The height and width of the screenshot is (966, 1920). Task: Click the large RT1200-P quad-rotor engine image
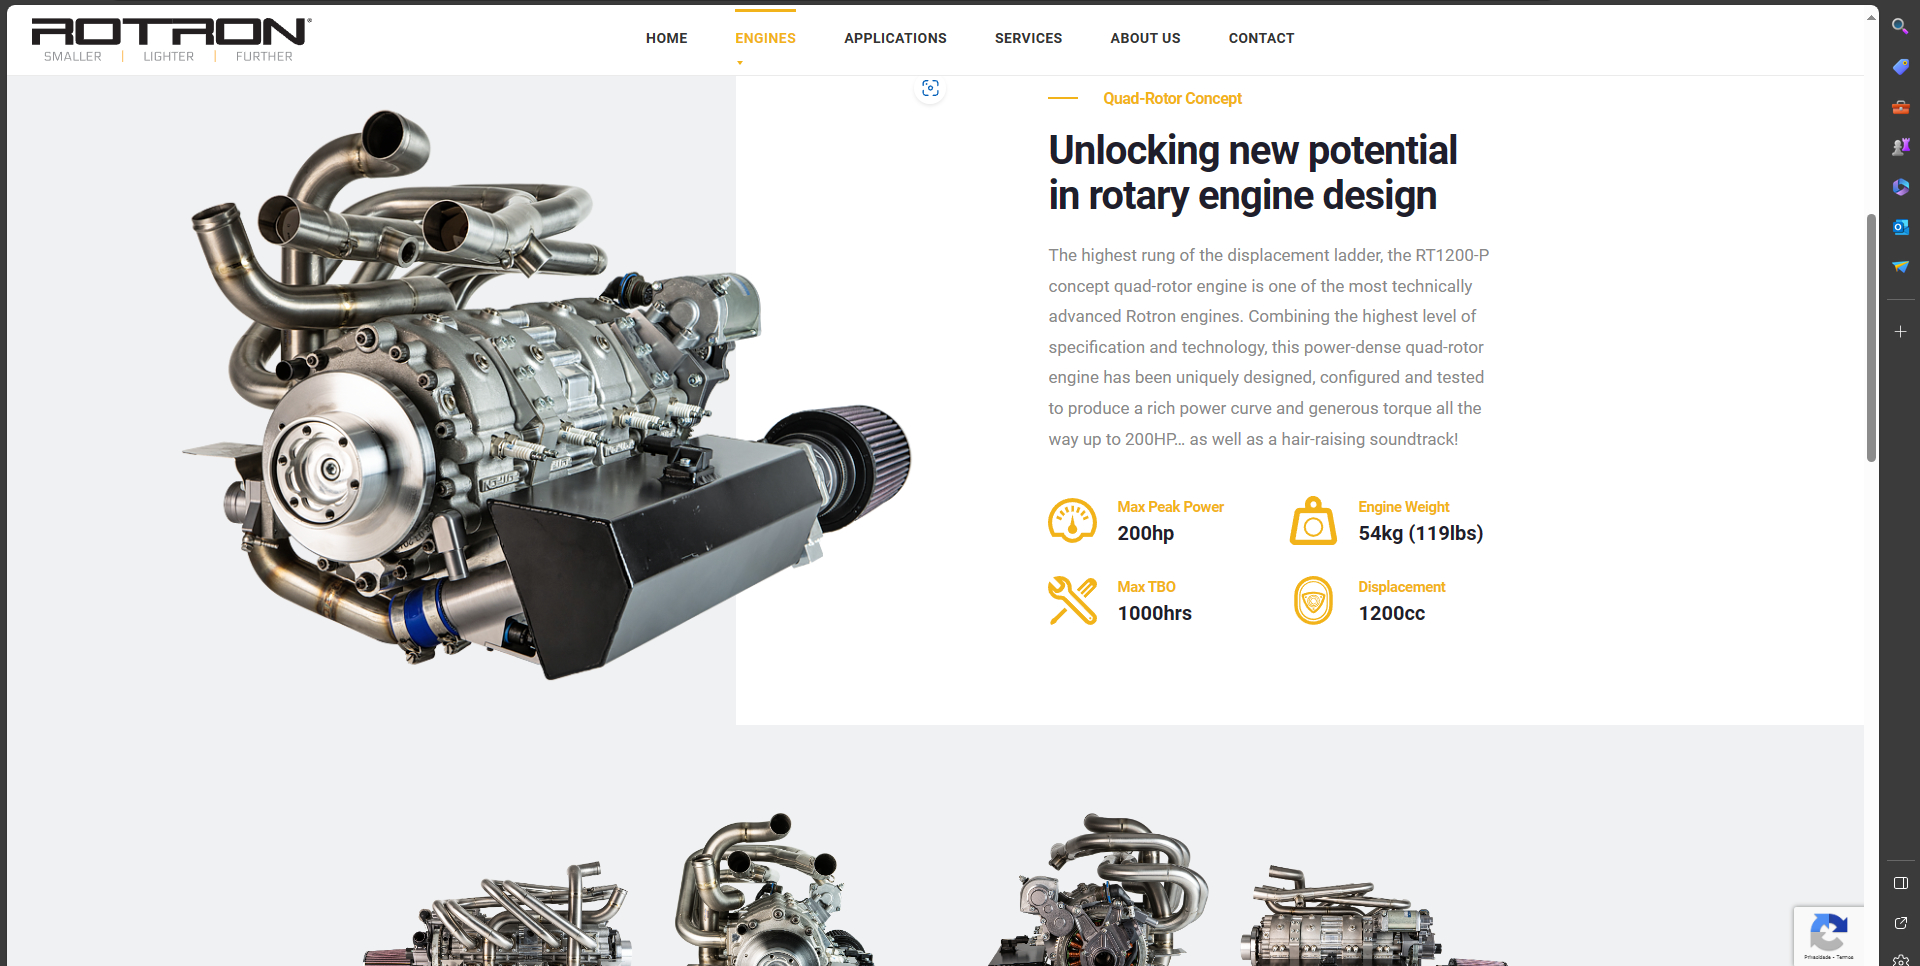546,394
